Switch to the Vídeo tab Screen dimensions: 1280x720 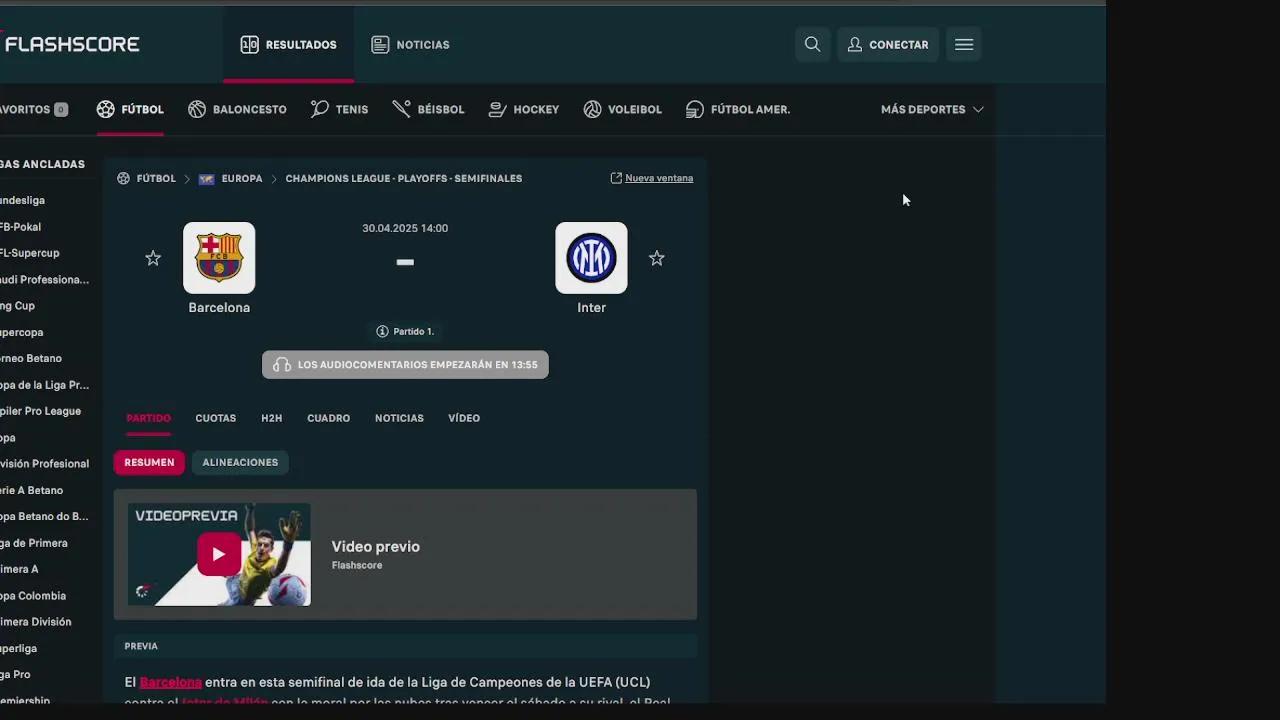(464, 418)
